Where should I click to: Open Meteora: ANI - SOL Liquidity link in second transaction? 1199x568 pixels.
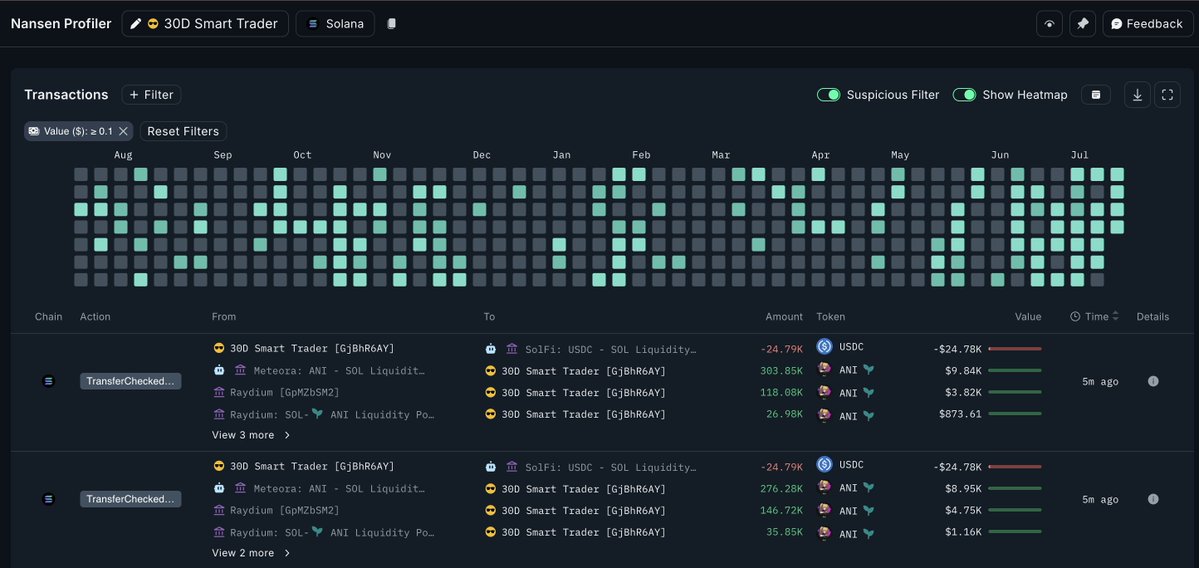coord(339,488)
